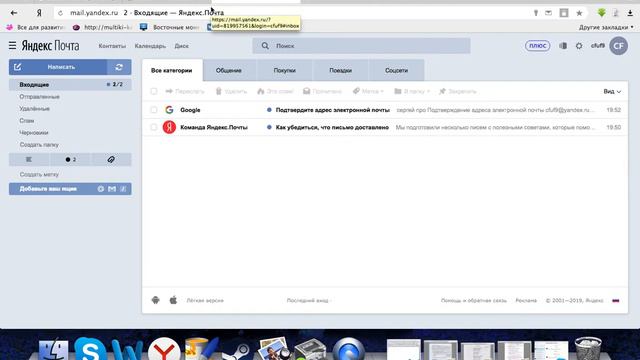Screen dimensions: 640x360
Task: Expand Другие закладки bookmarks menu
Action: (x=606, y=27)
